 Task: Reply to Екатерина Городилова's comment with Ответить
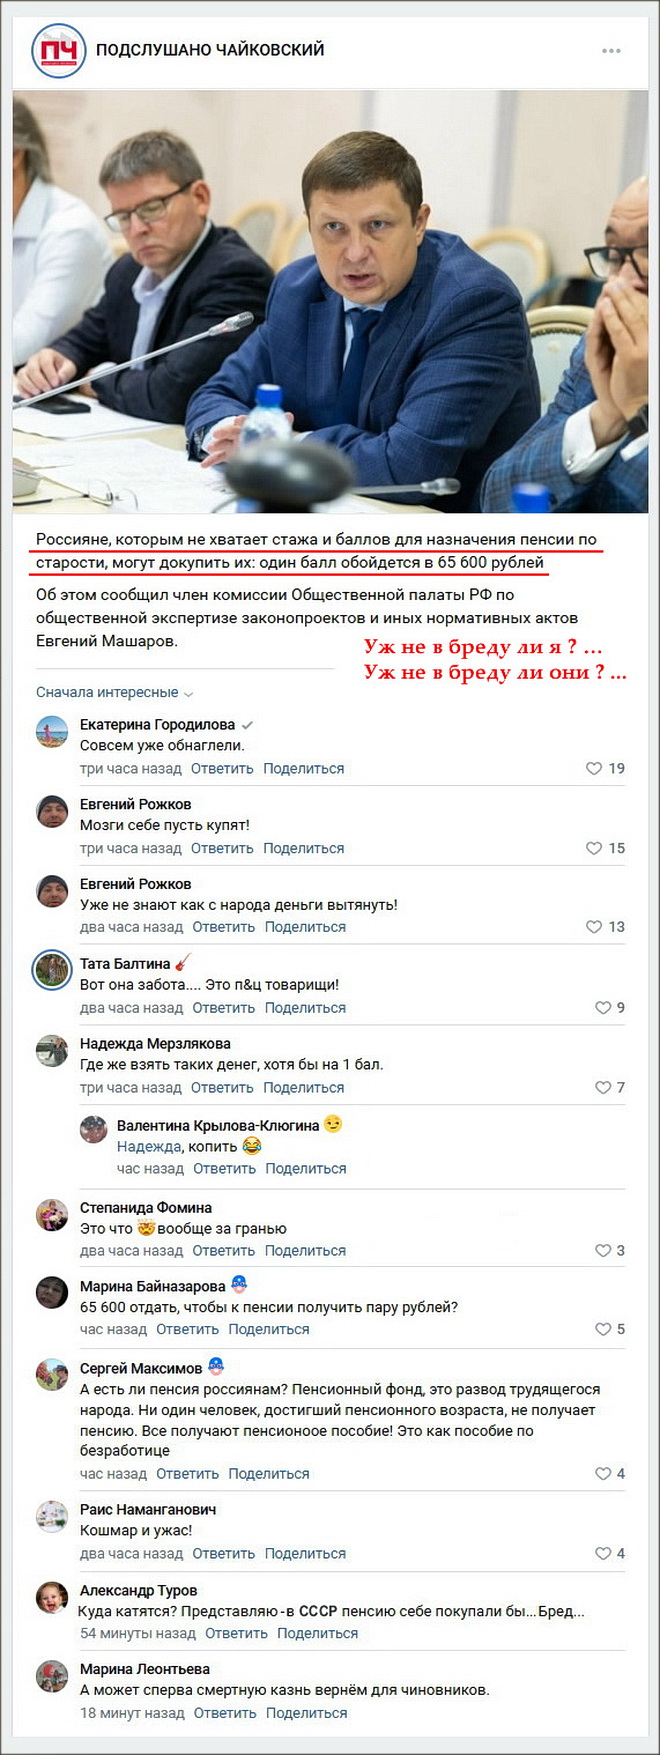[x=222, y=768]
